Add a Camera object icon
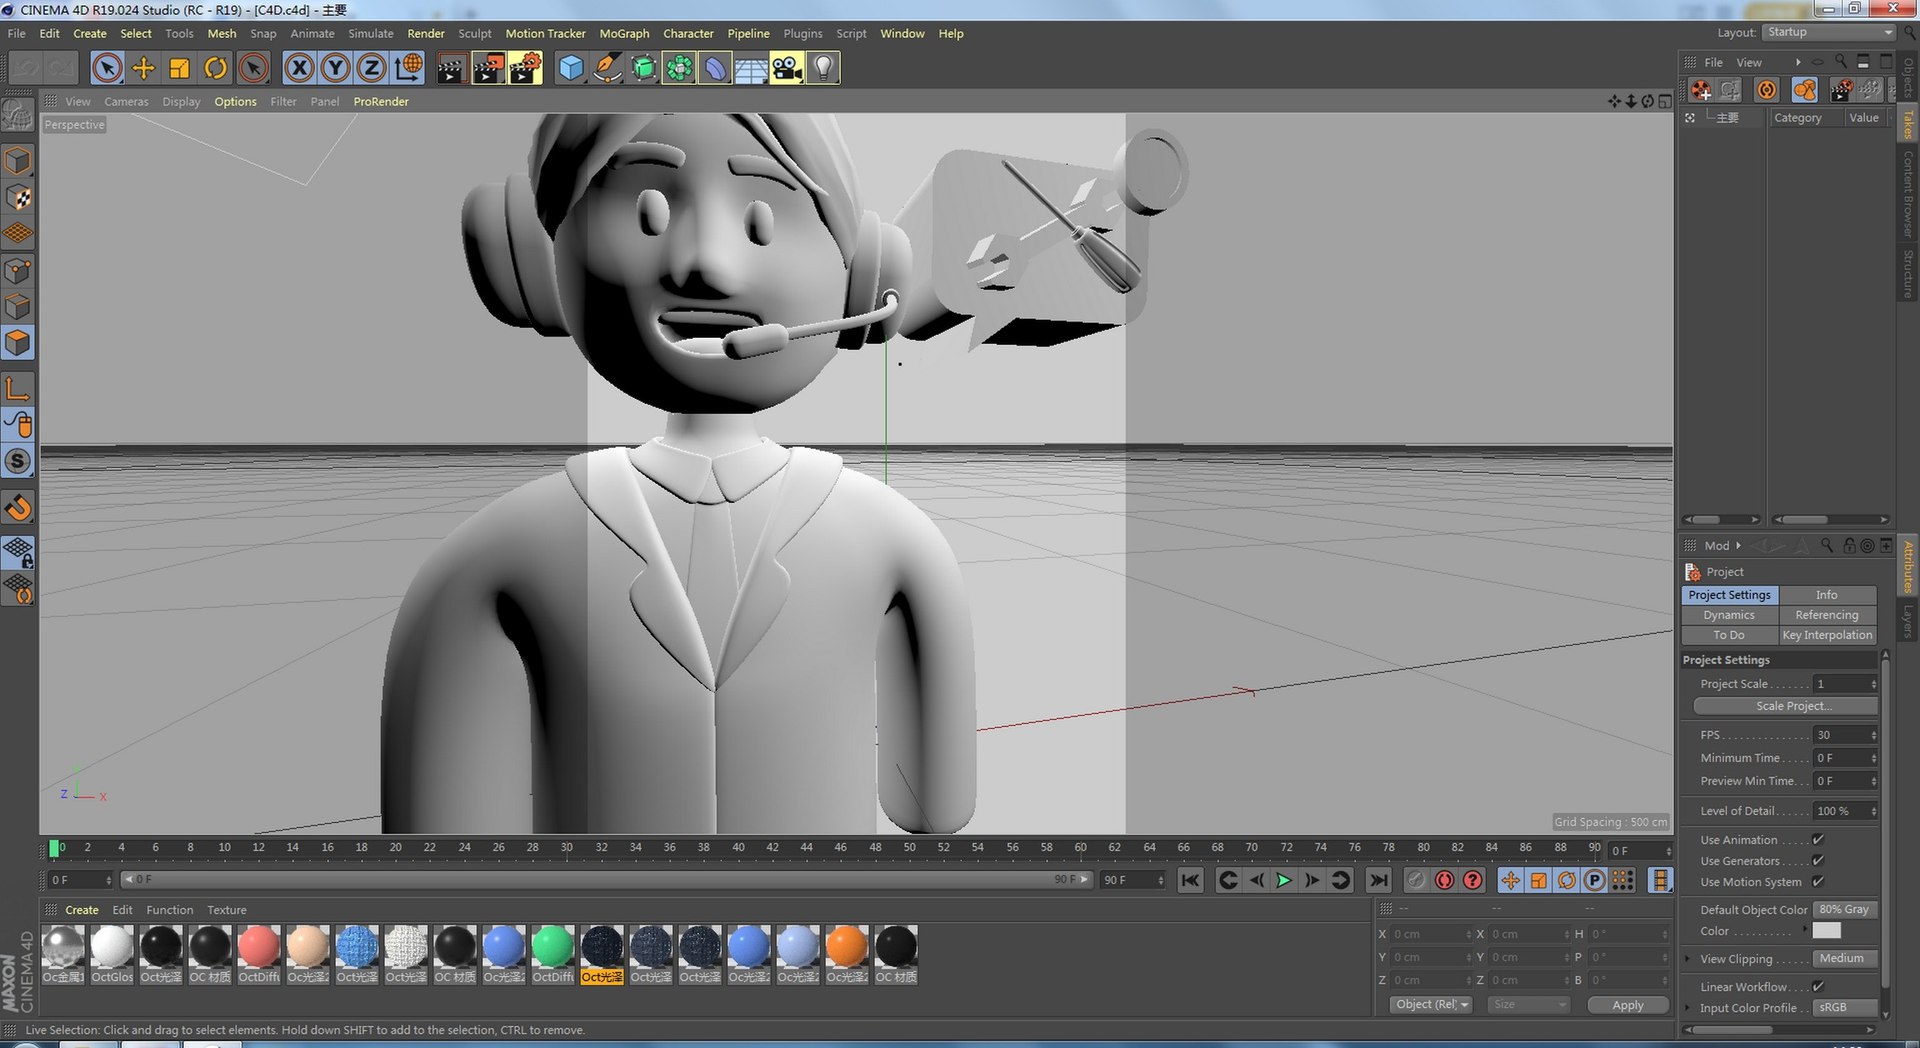This screenshot has width=1920, height=1048. [x=787, y=68]
